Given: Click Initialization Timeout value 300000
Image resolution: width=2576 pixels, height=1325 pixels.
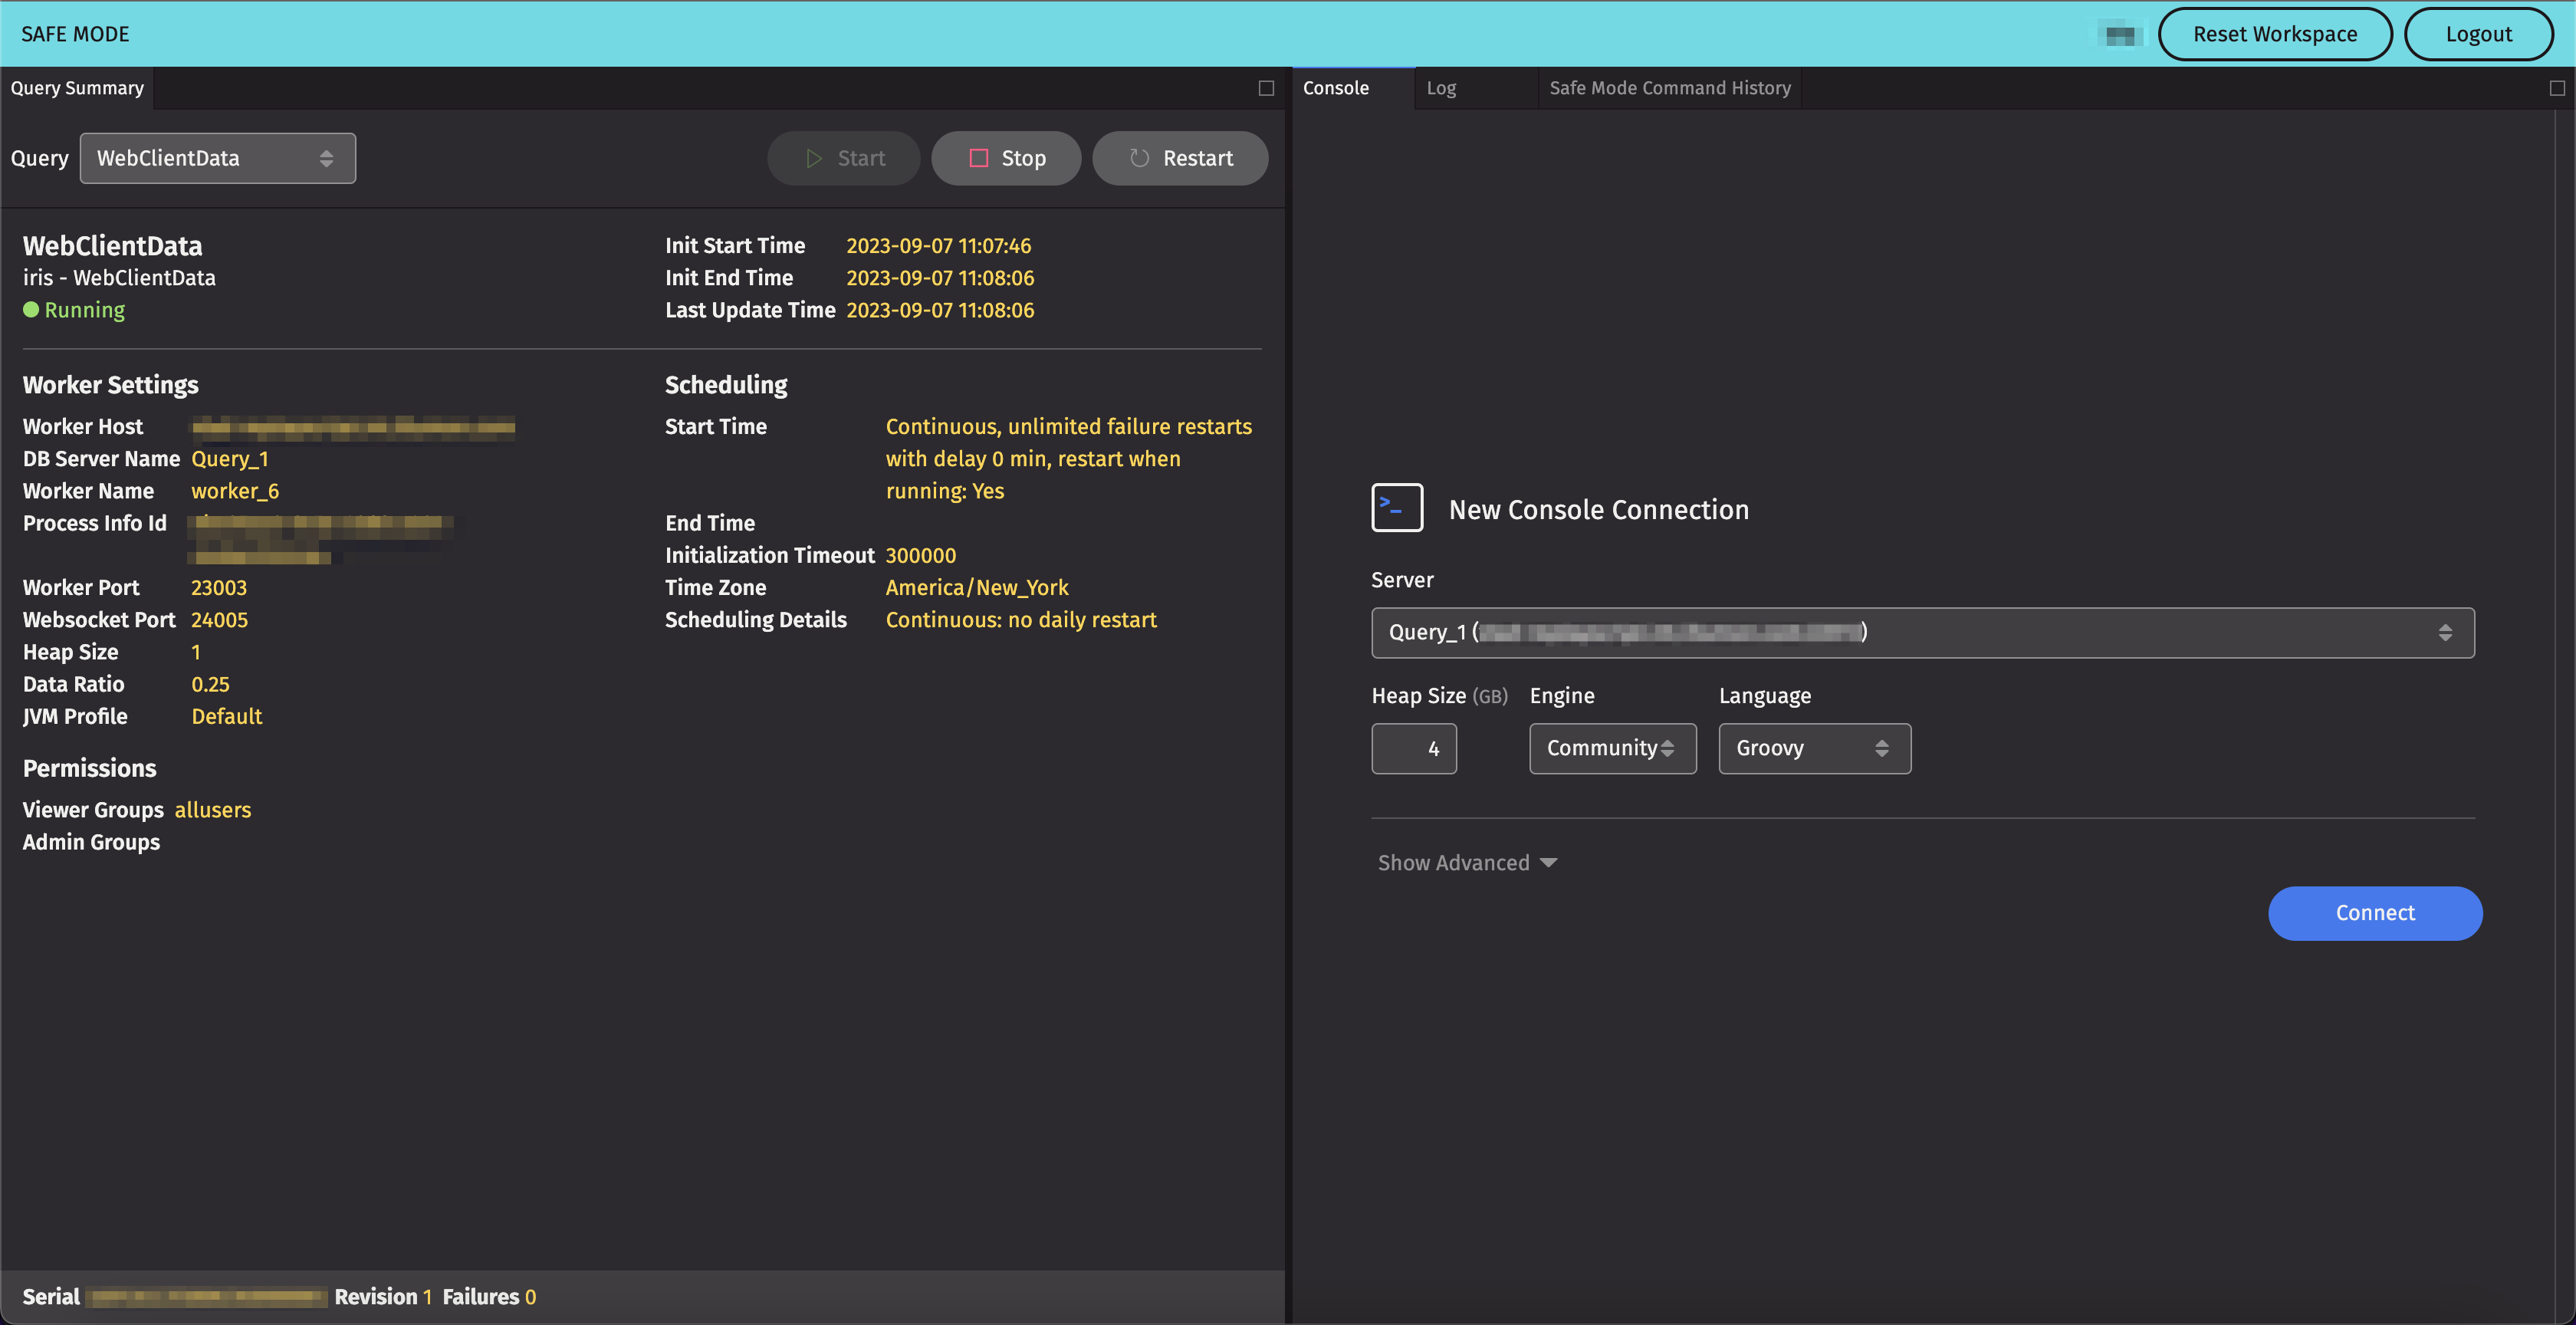Looking at the screenshot, I should (920, 555).
